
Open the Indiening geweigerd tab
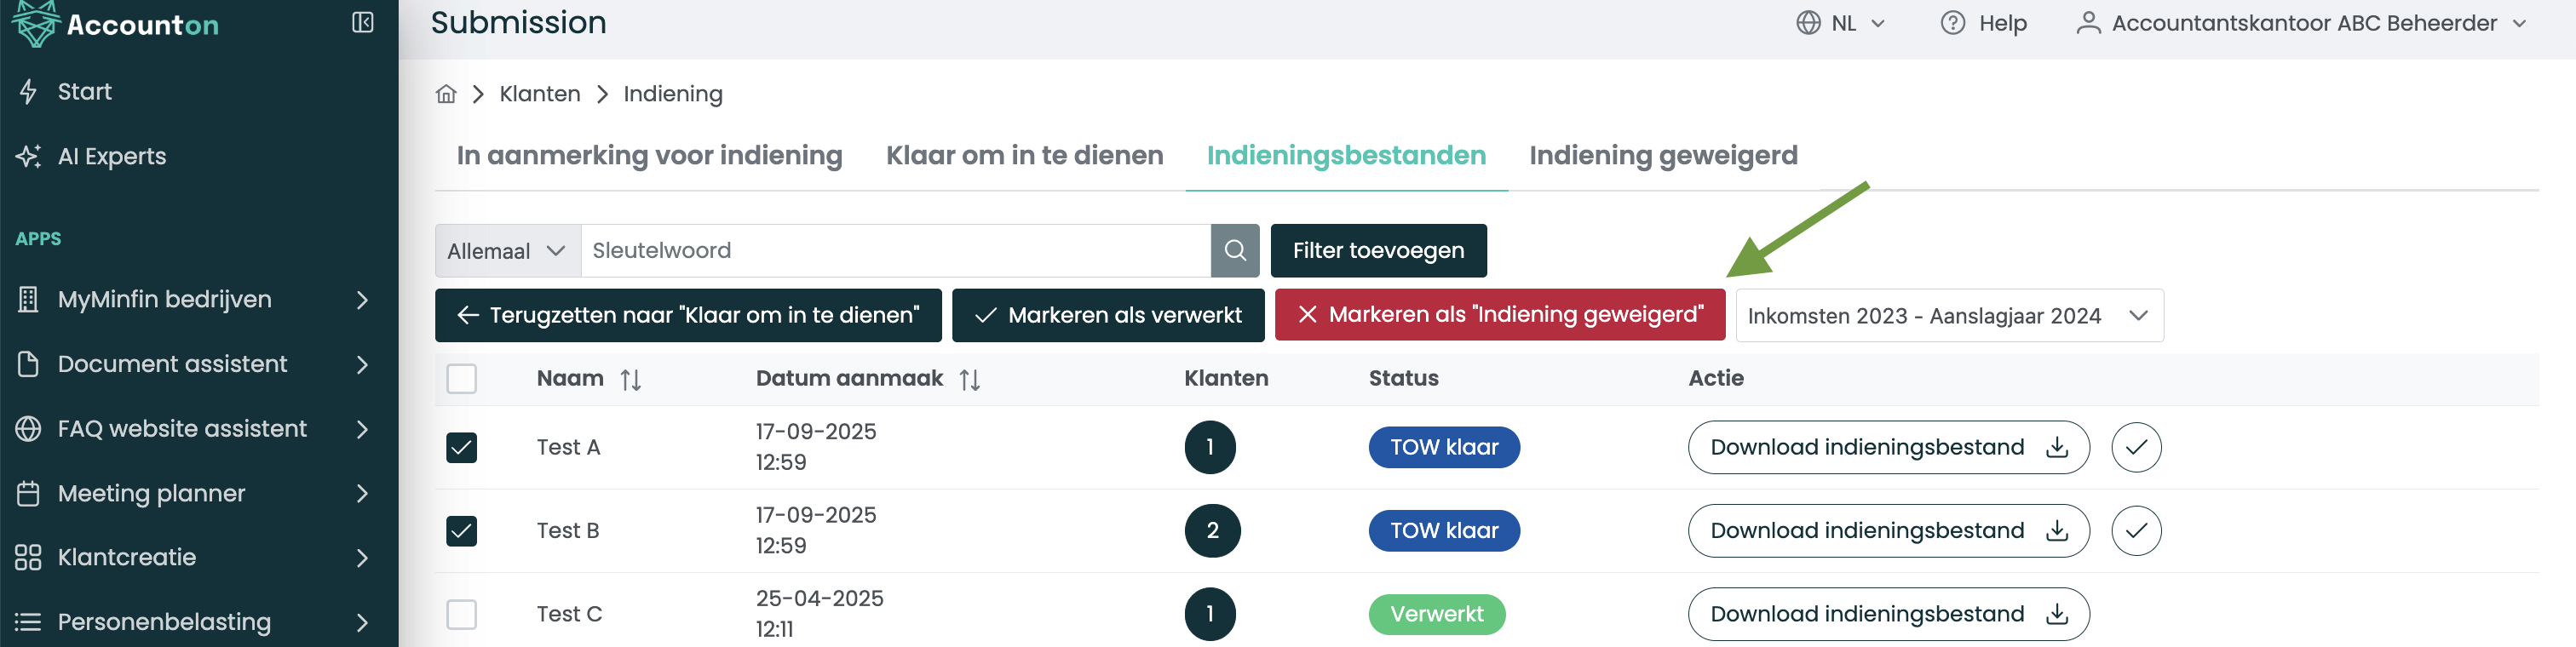click(1662, 155)
